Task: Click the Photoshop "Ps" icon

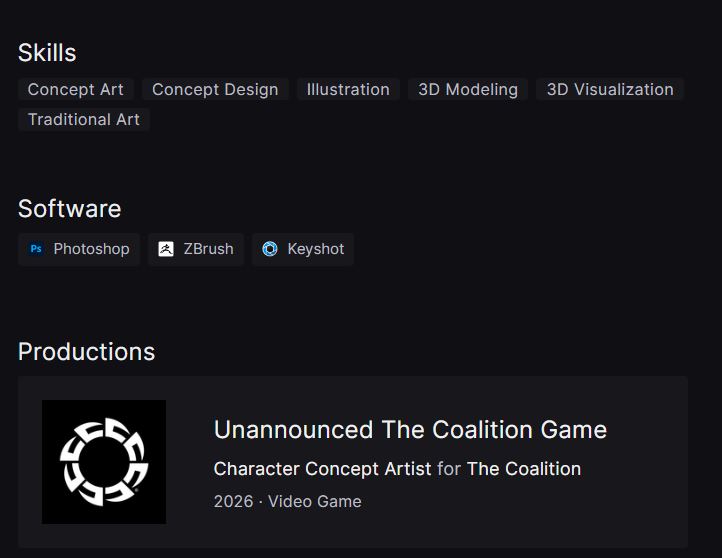Action: [x=36, y=249]
